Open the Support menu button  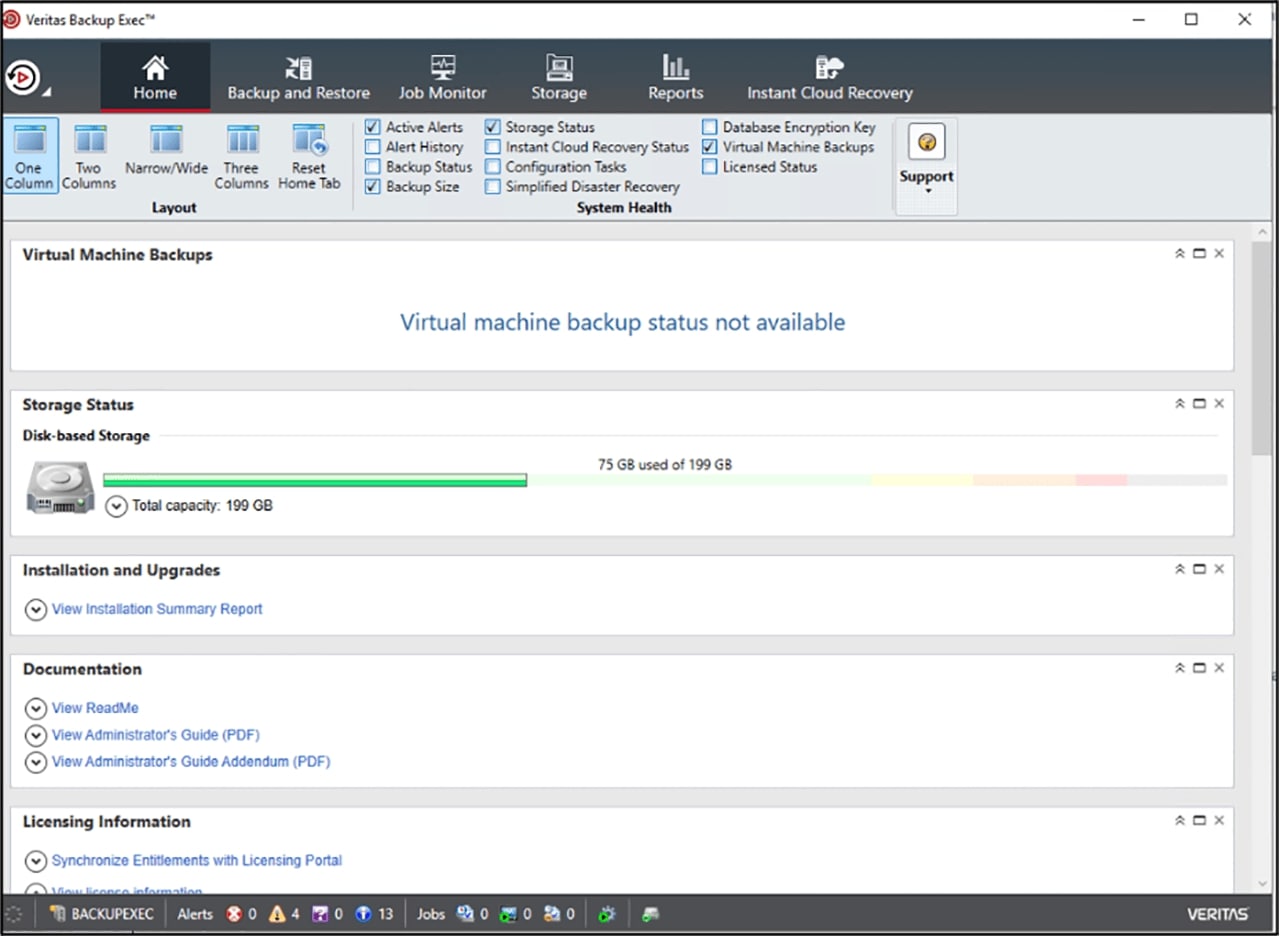point(926,166)
